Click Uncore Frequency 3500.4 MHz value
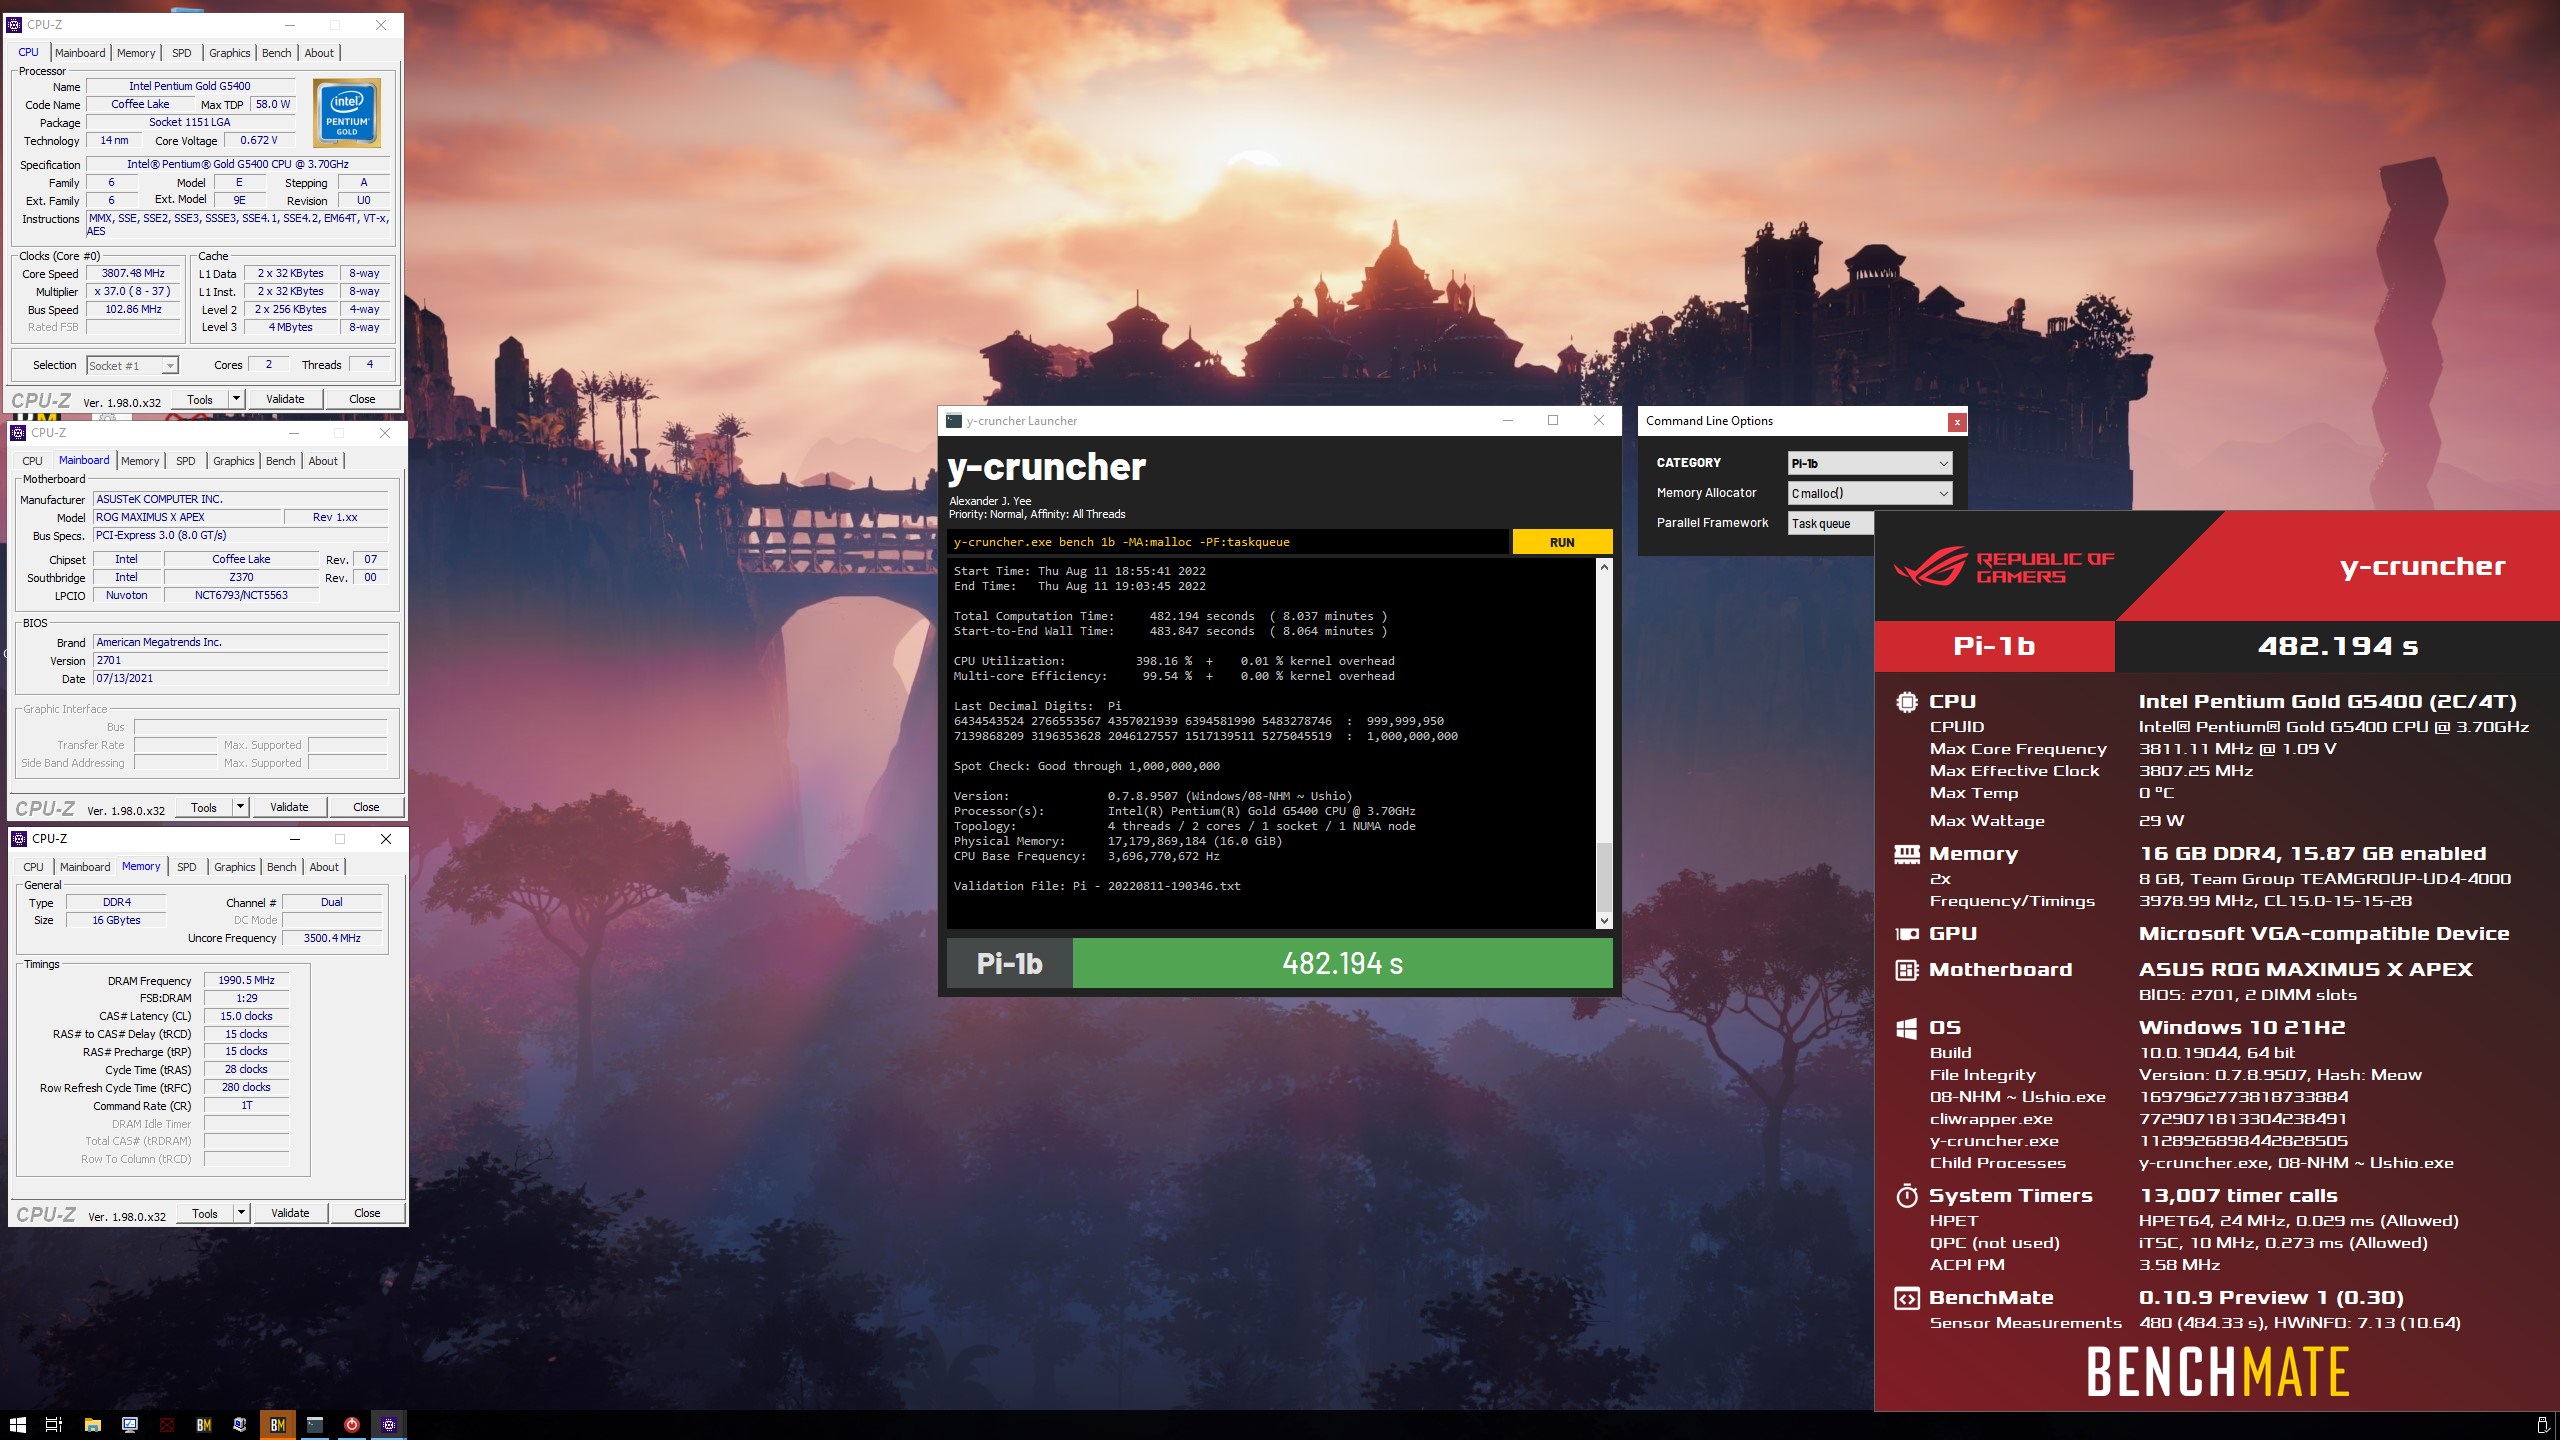 coord(332,938)
